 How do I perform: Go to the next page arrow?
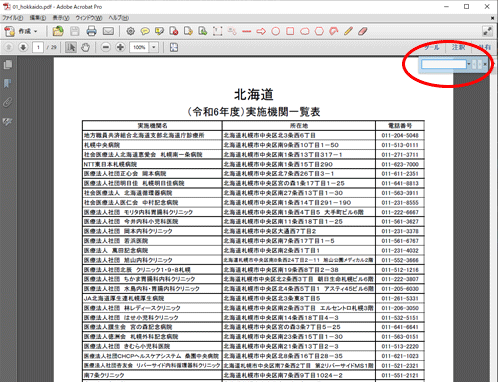(x=23, y=47)
